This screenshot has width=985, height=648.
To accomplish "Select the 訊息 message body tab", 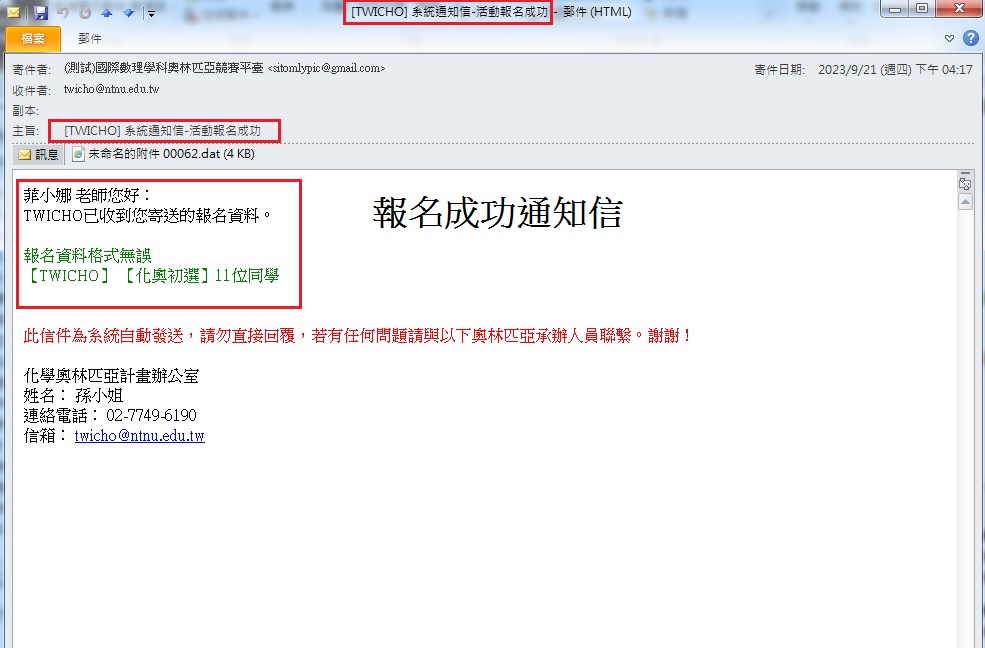I will click(38, 155).
